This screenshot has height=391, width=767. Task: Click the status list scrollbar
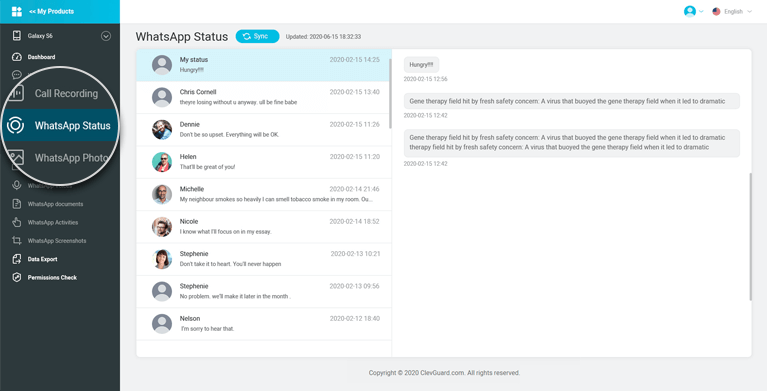[390, 93]
